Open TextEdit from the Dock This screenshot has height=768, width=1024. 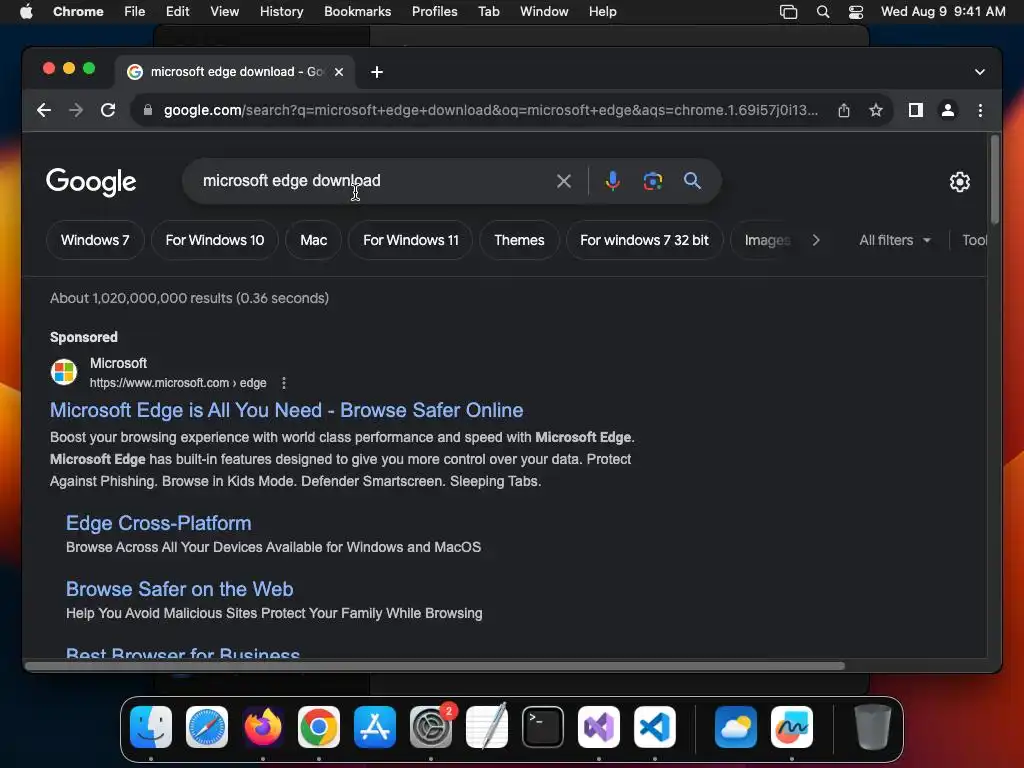coord(487,727)
